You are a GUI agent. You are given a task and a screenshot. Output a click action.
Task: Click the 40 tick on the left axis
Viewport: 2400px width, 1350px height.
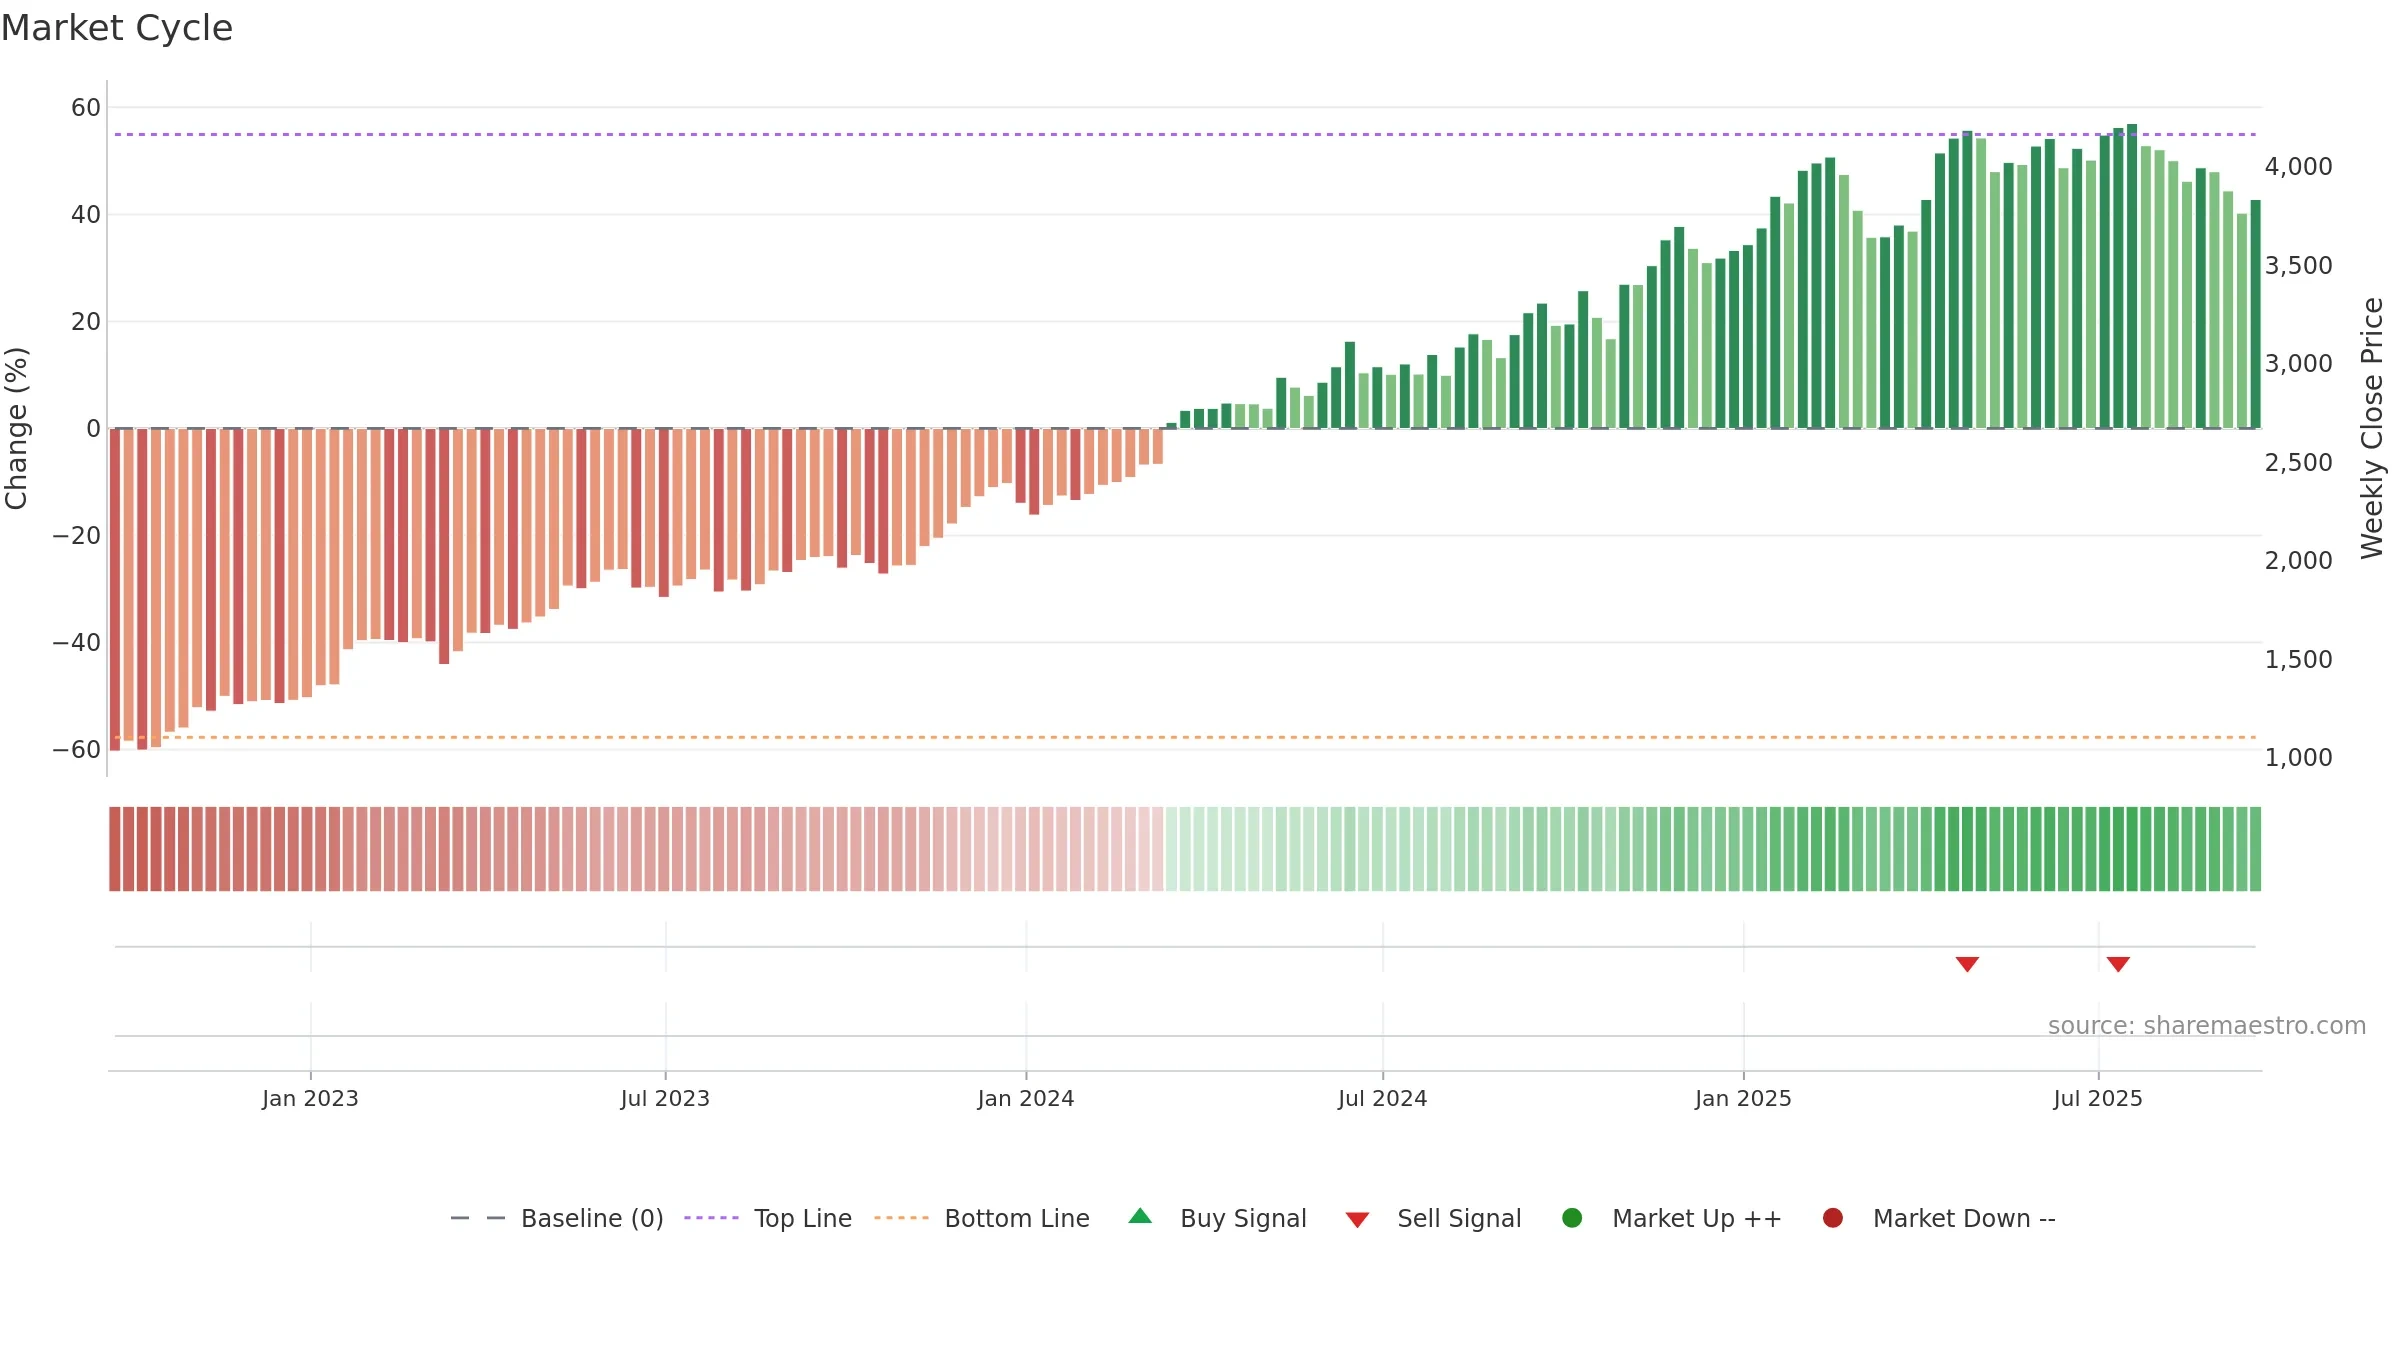(86, 214)
